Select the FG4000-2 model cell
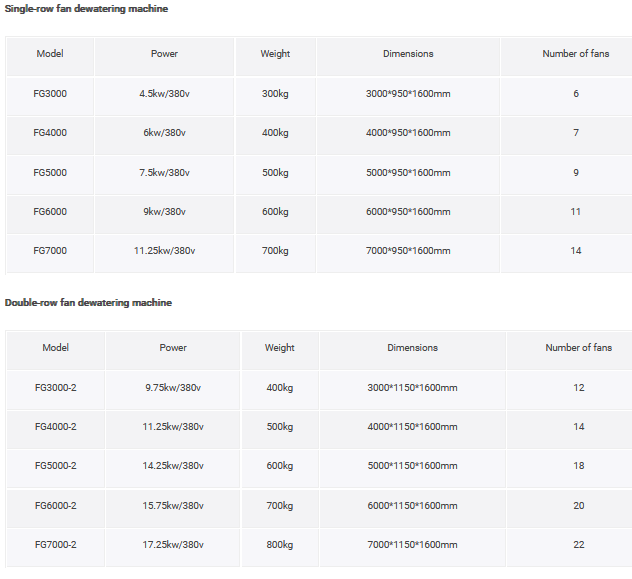This screenshot has width=632, height=579. [55, 427]
